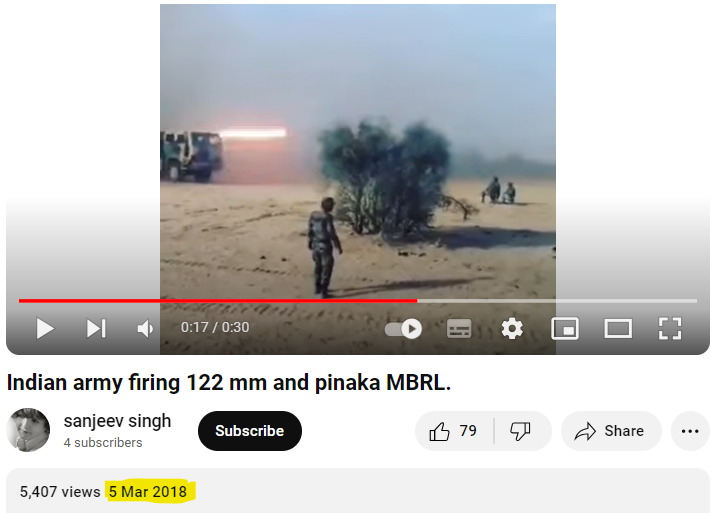
Task: Open sanjeev singh channel avatar
Action: pos(28,430)
